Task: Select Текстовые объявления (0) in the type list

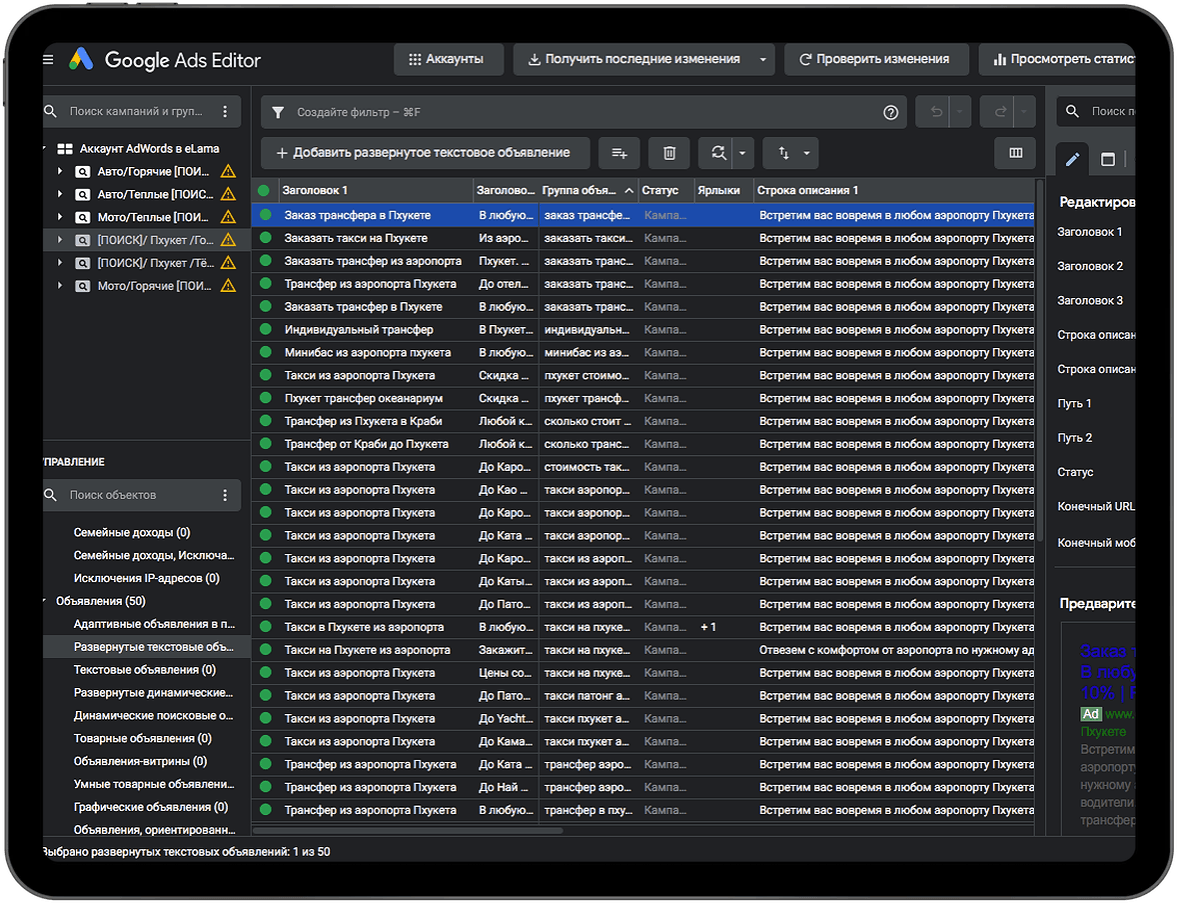Action: click(144, 670)
